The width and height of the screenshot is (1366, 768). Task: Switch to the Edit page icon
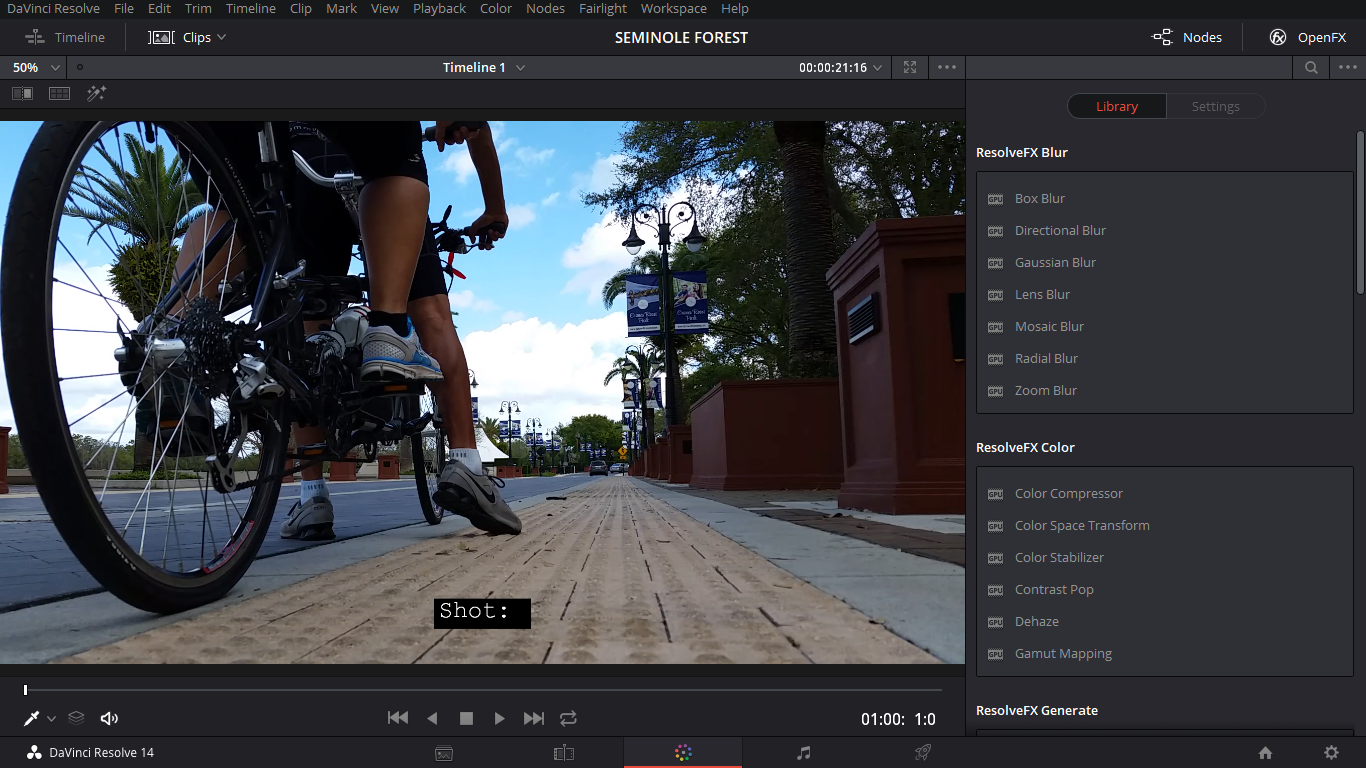[x=564, y=753]
